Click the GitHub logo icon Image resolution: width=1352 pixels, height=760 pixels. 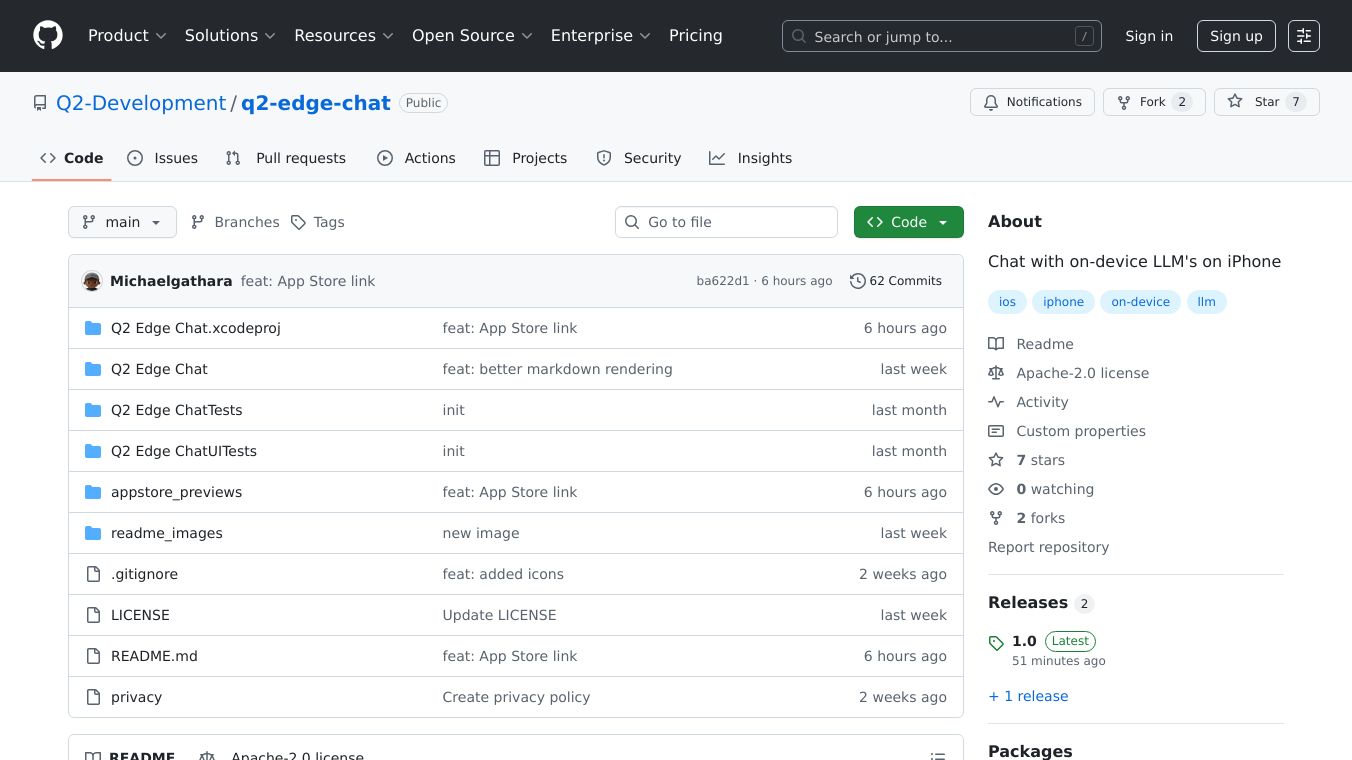tap(48, 36)
